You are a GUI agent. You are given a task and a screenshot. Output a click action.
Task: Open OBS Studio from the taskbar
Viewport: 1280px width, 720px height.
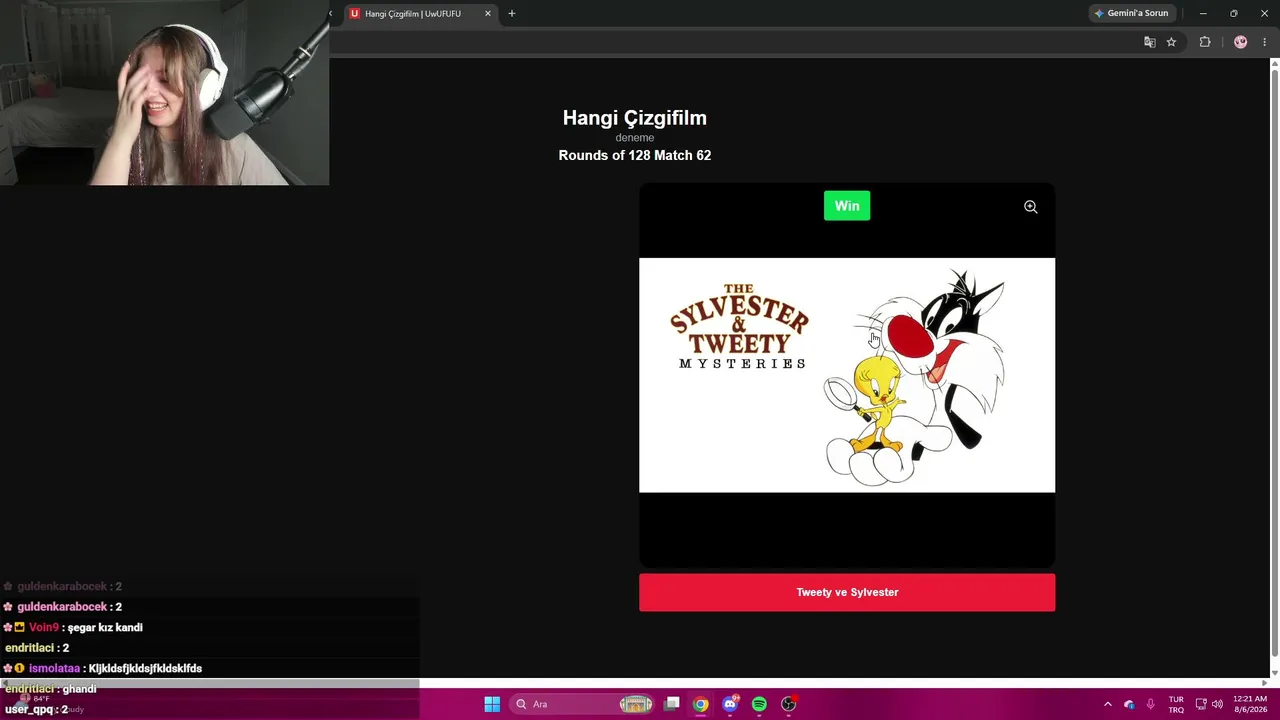pos(788,704)
